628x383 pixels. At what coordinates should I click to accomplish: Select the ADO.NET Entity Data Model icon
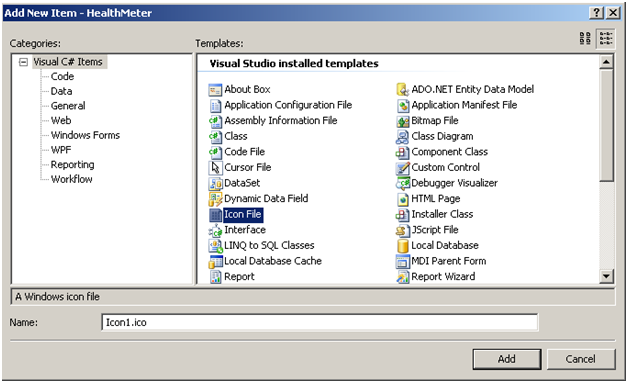click(x=403, y=90)
